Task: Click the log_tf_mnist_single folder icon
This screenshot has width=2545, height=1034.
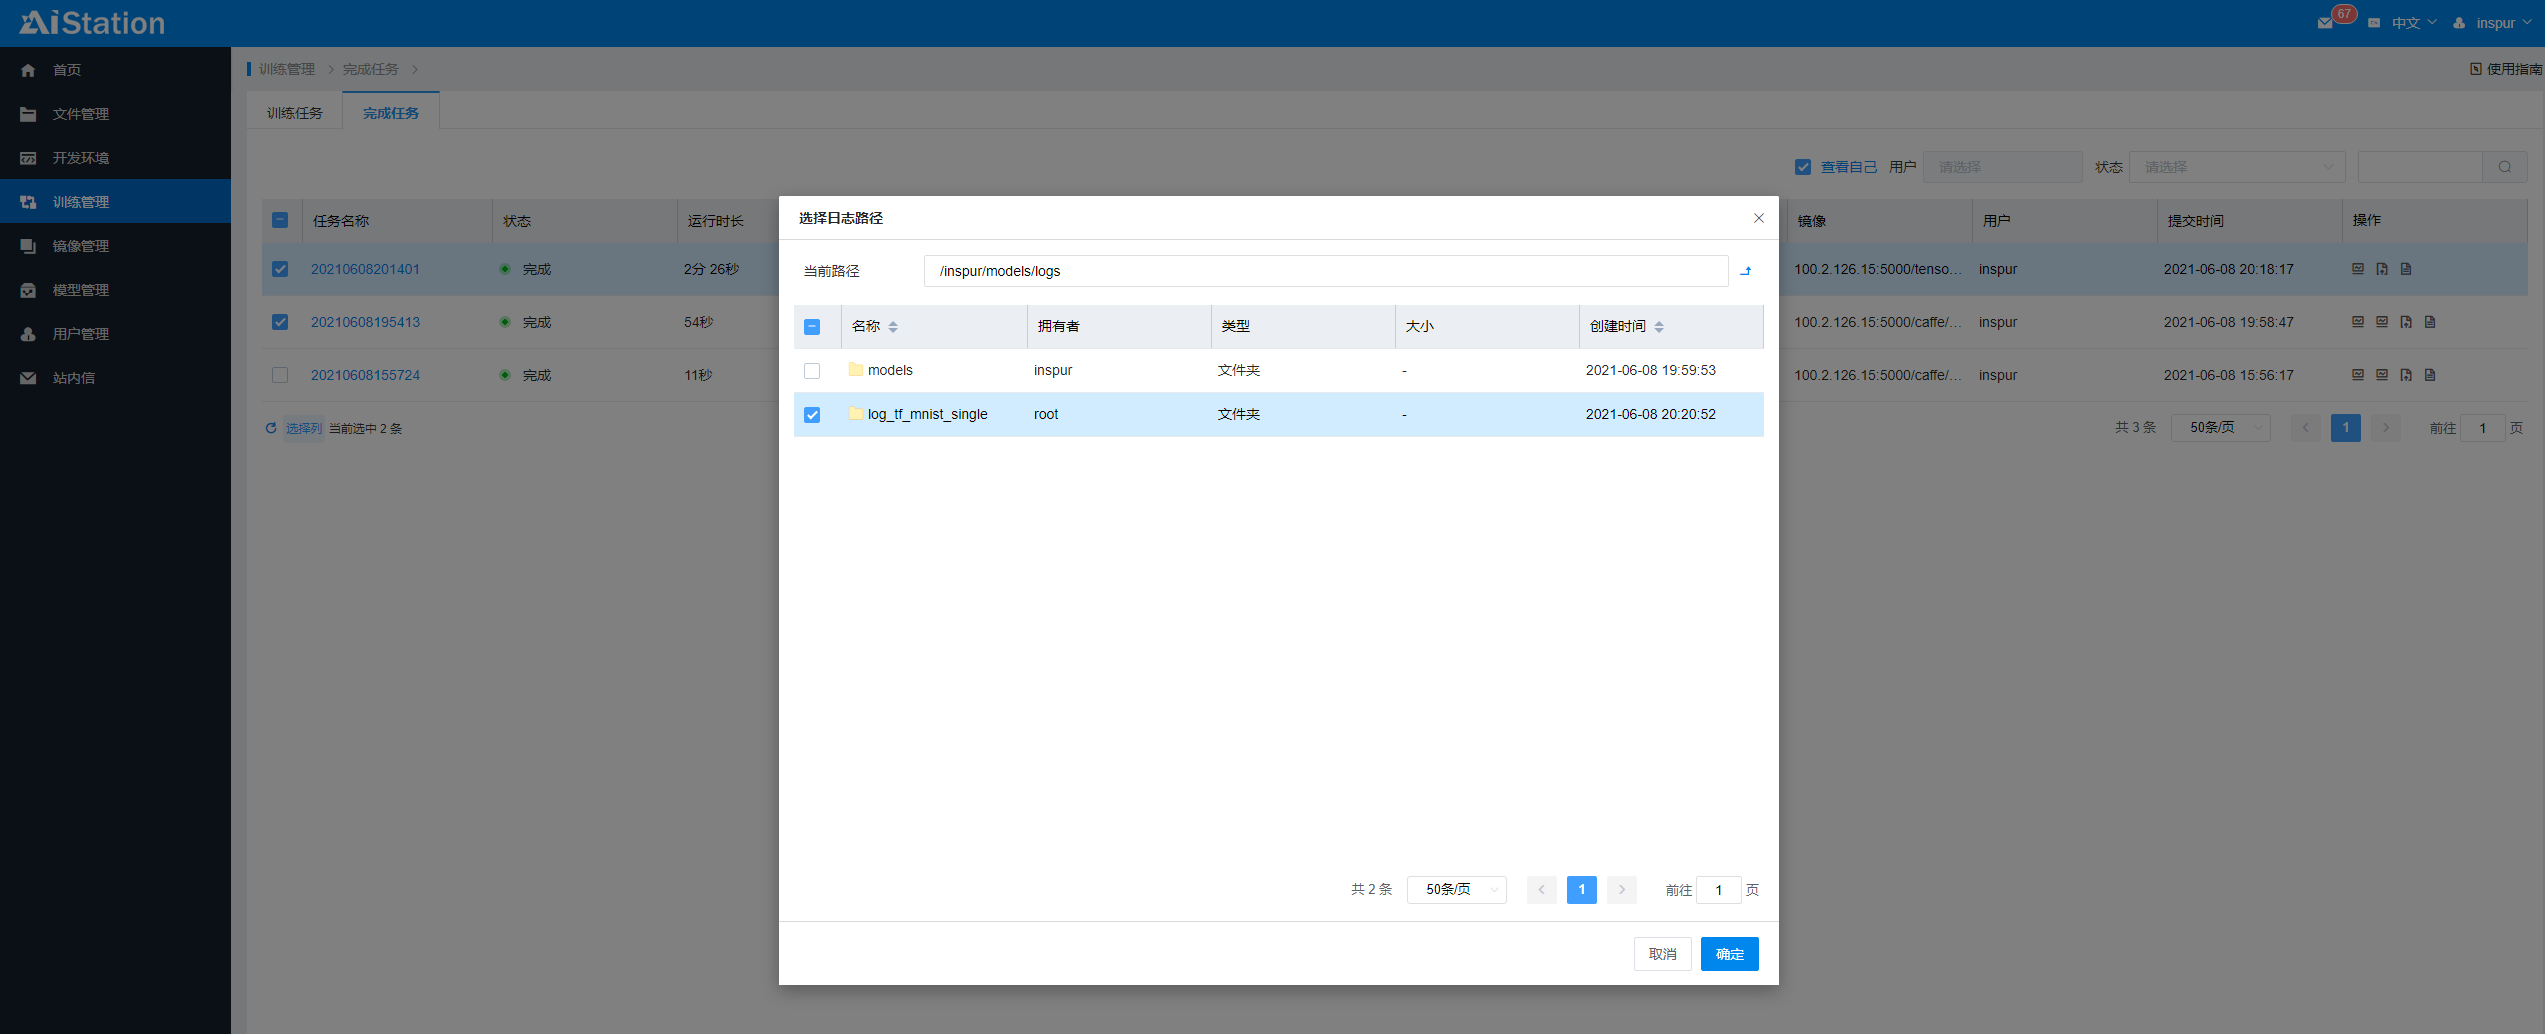Action: (855, 414)
